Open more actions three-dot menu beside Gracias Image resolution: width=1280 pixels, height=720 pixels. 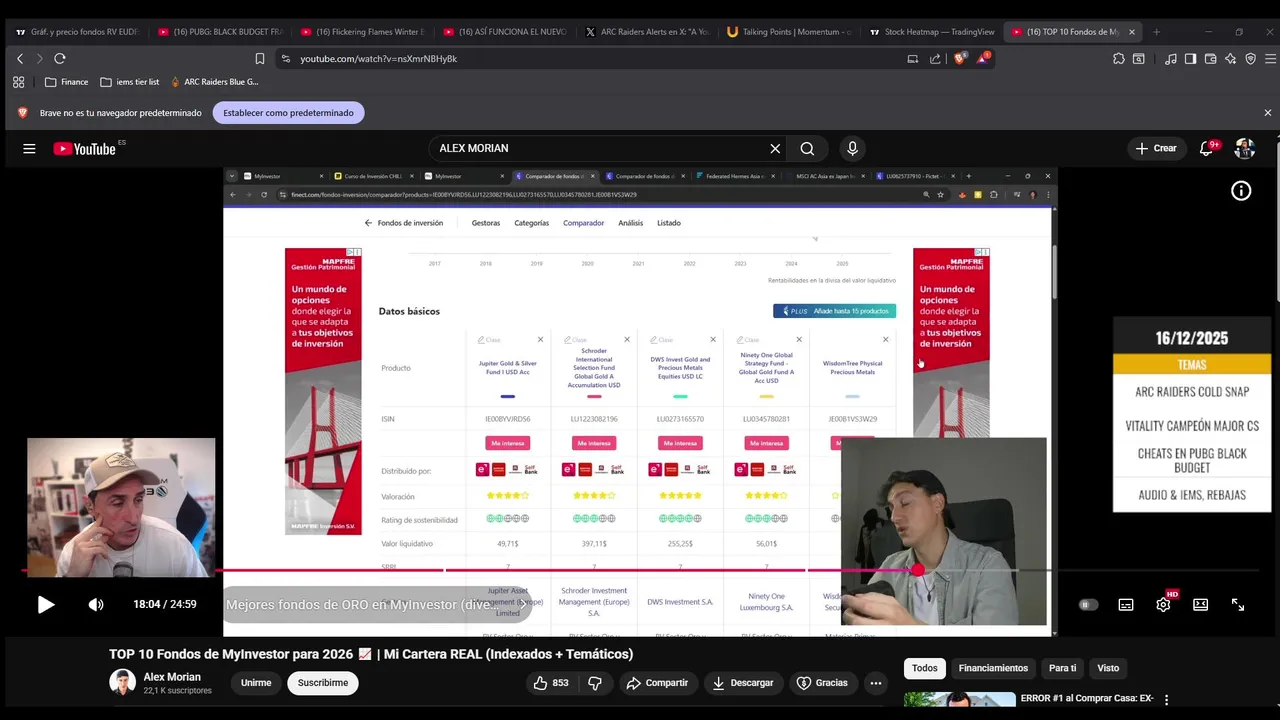tap(876, 683)
